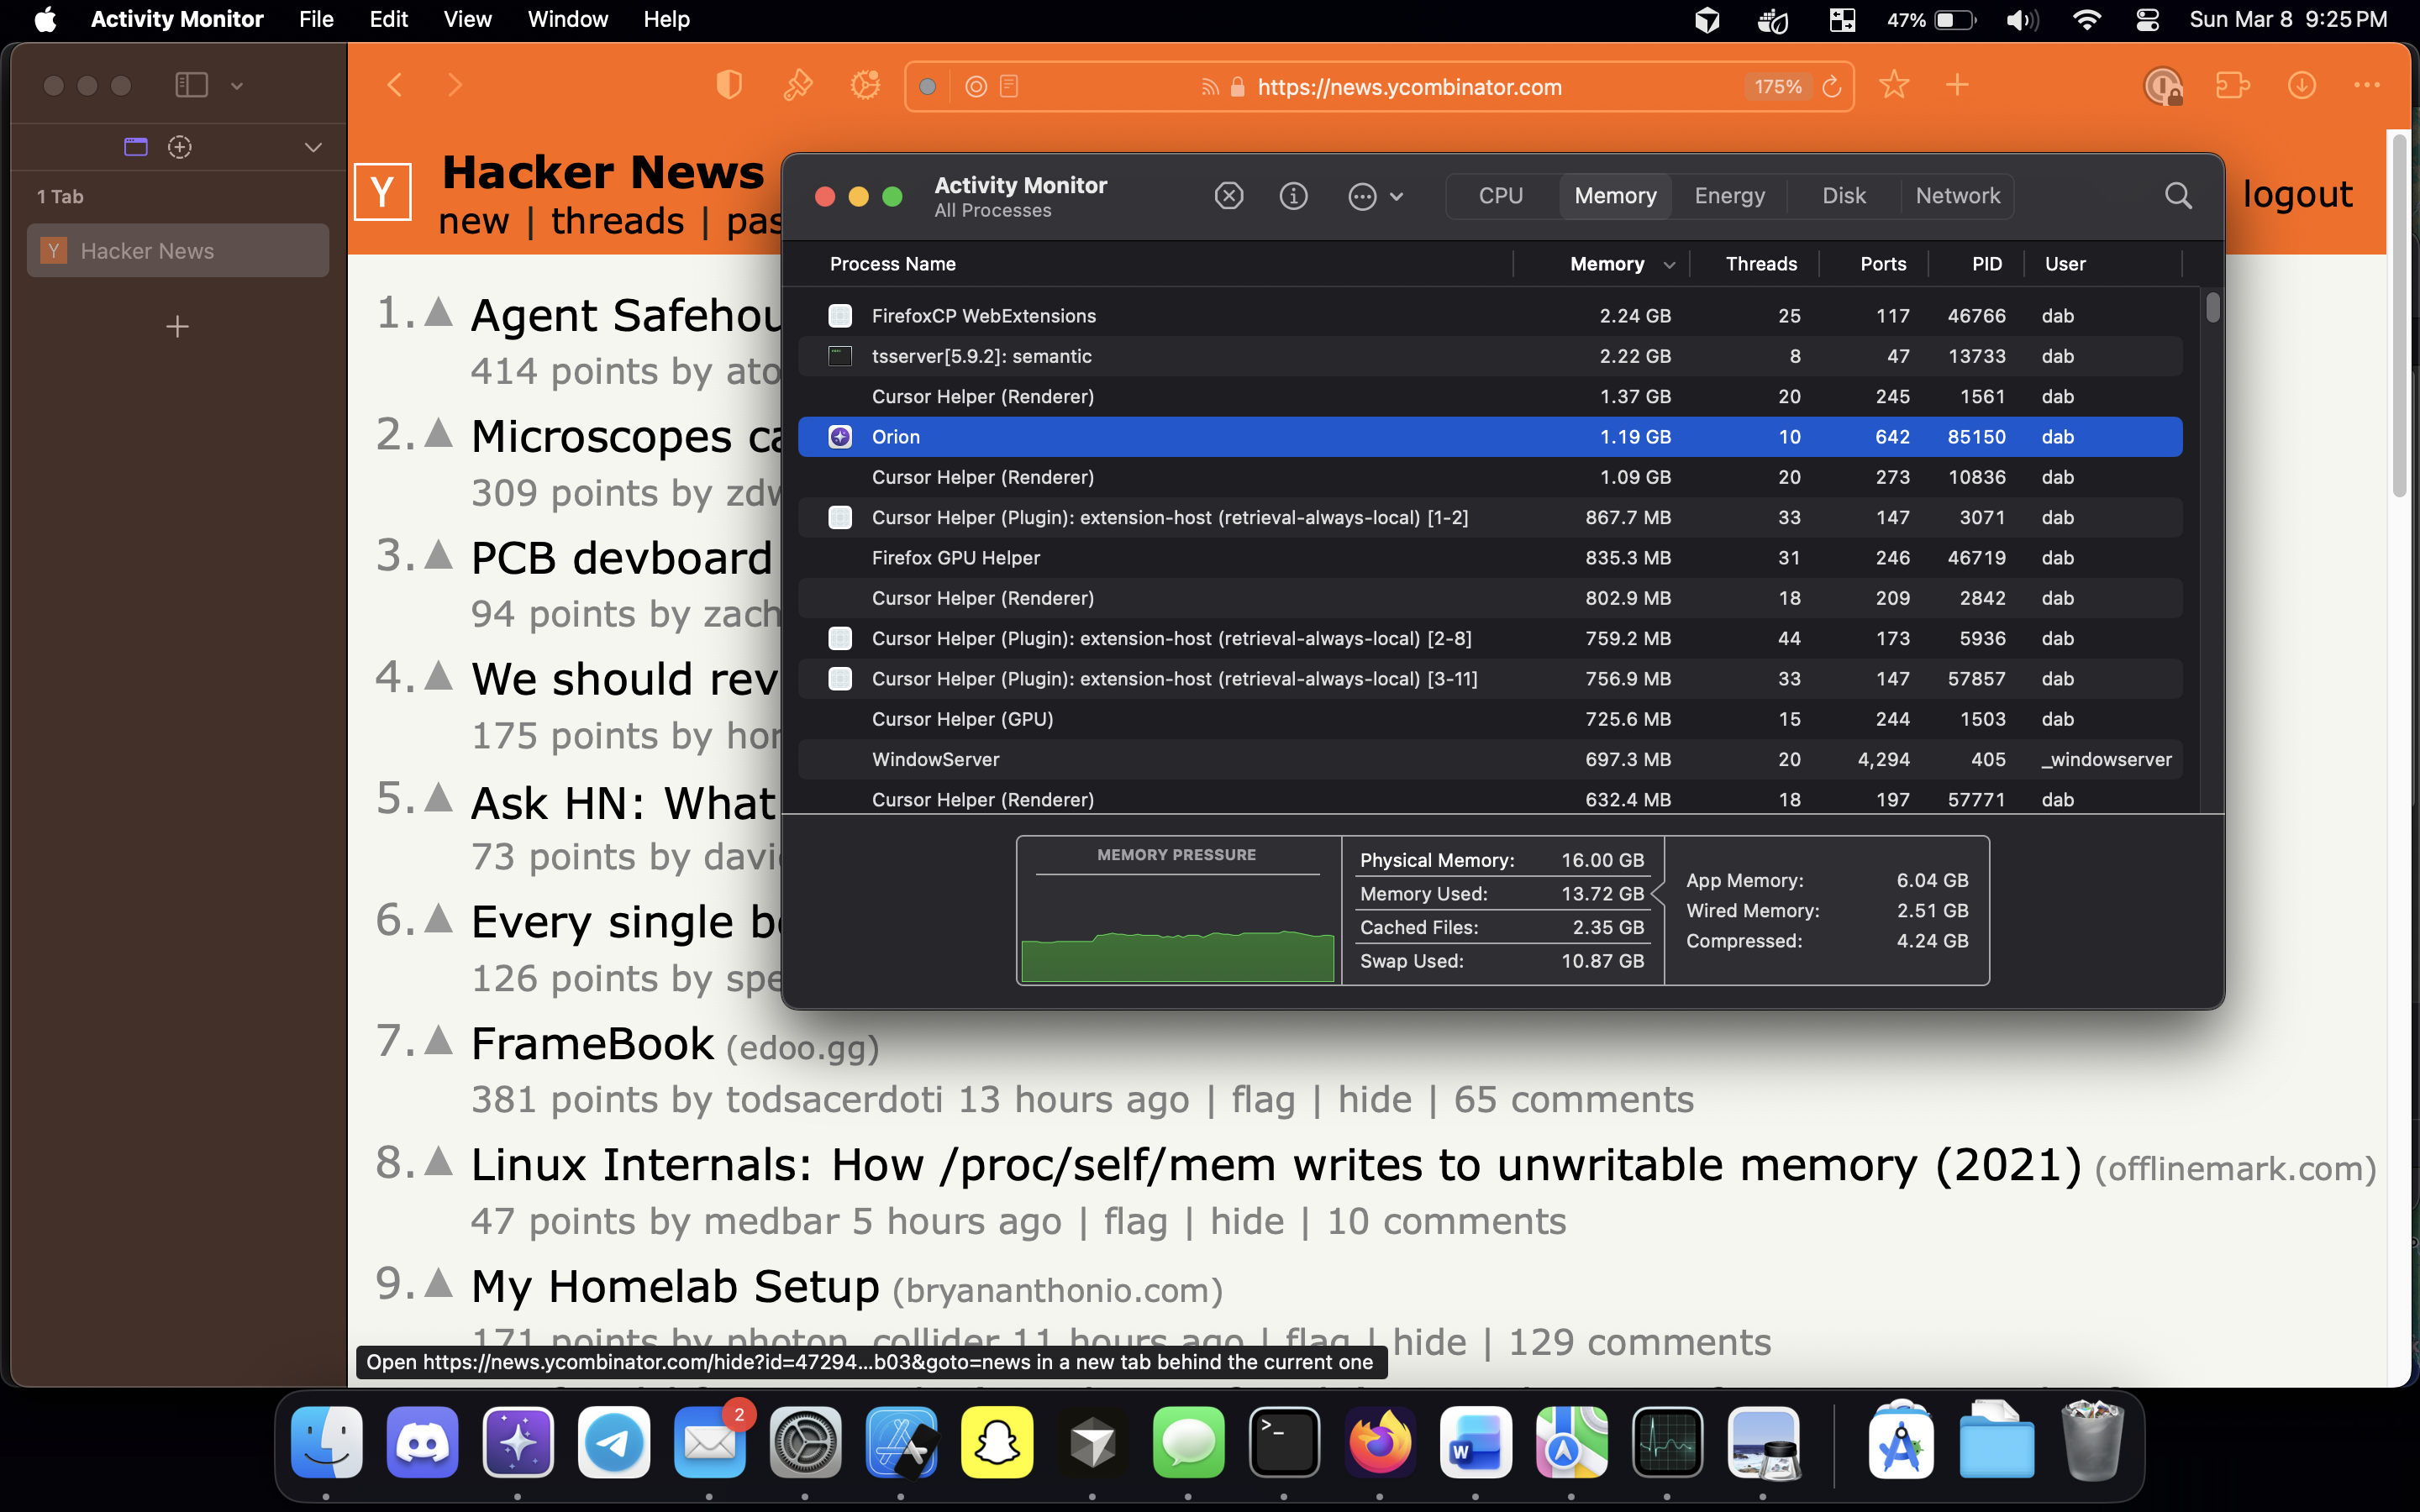Image resolution: width=2420 pixels, height=1512 pixels.
Task: Click the web extensions puzzle icon in Safari
Action: click(2232, 86)
